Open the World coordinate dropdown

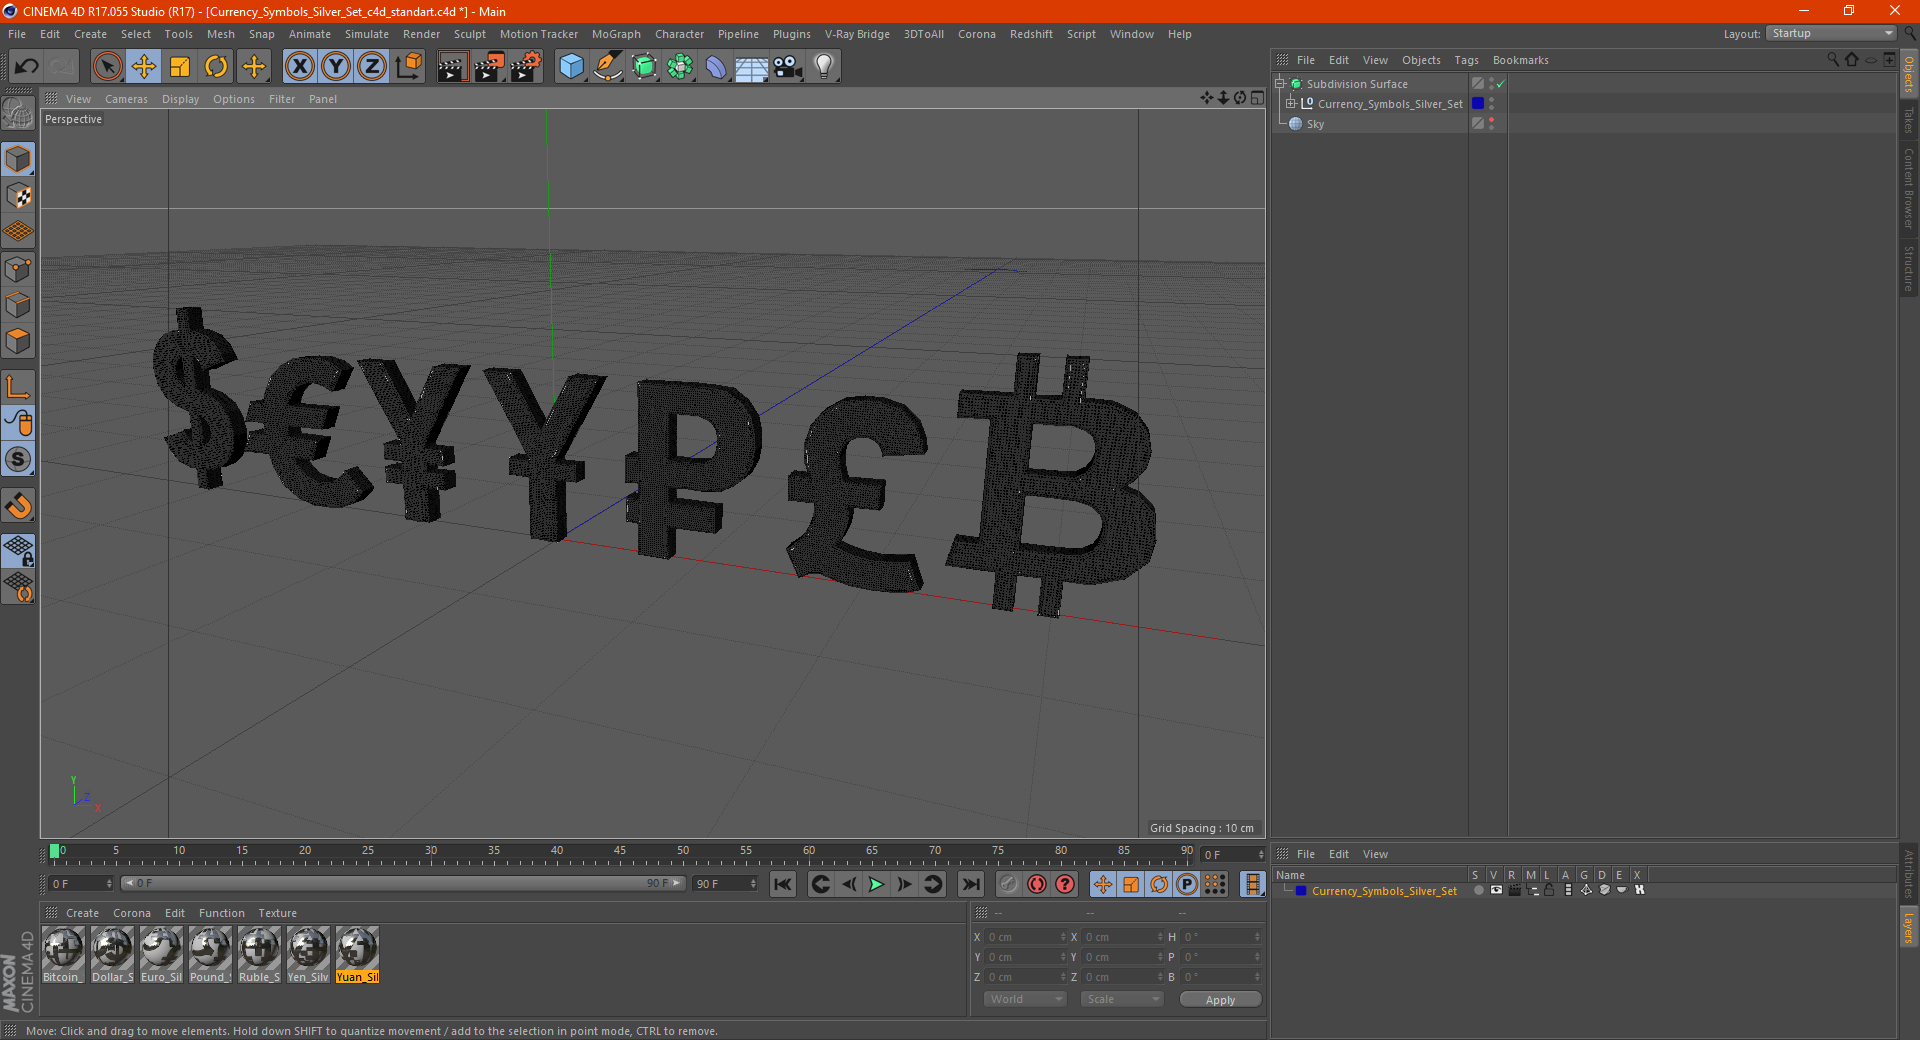pos(1025,999)
